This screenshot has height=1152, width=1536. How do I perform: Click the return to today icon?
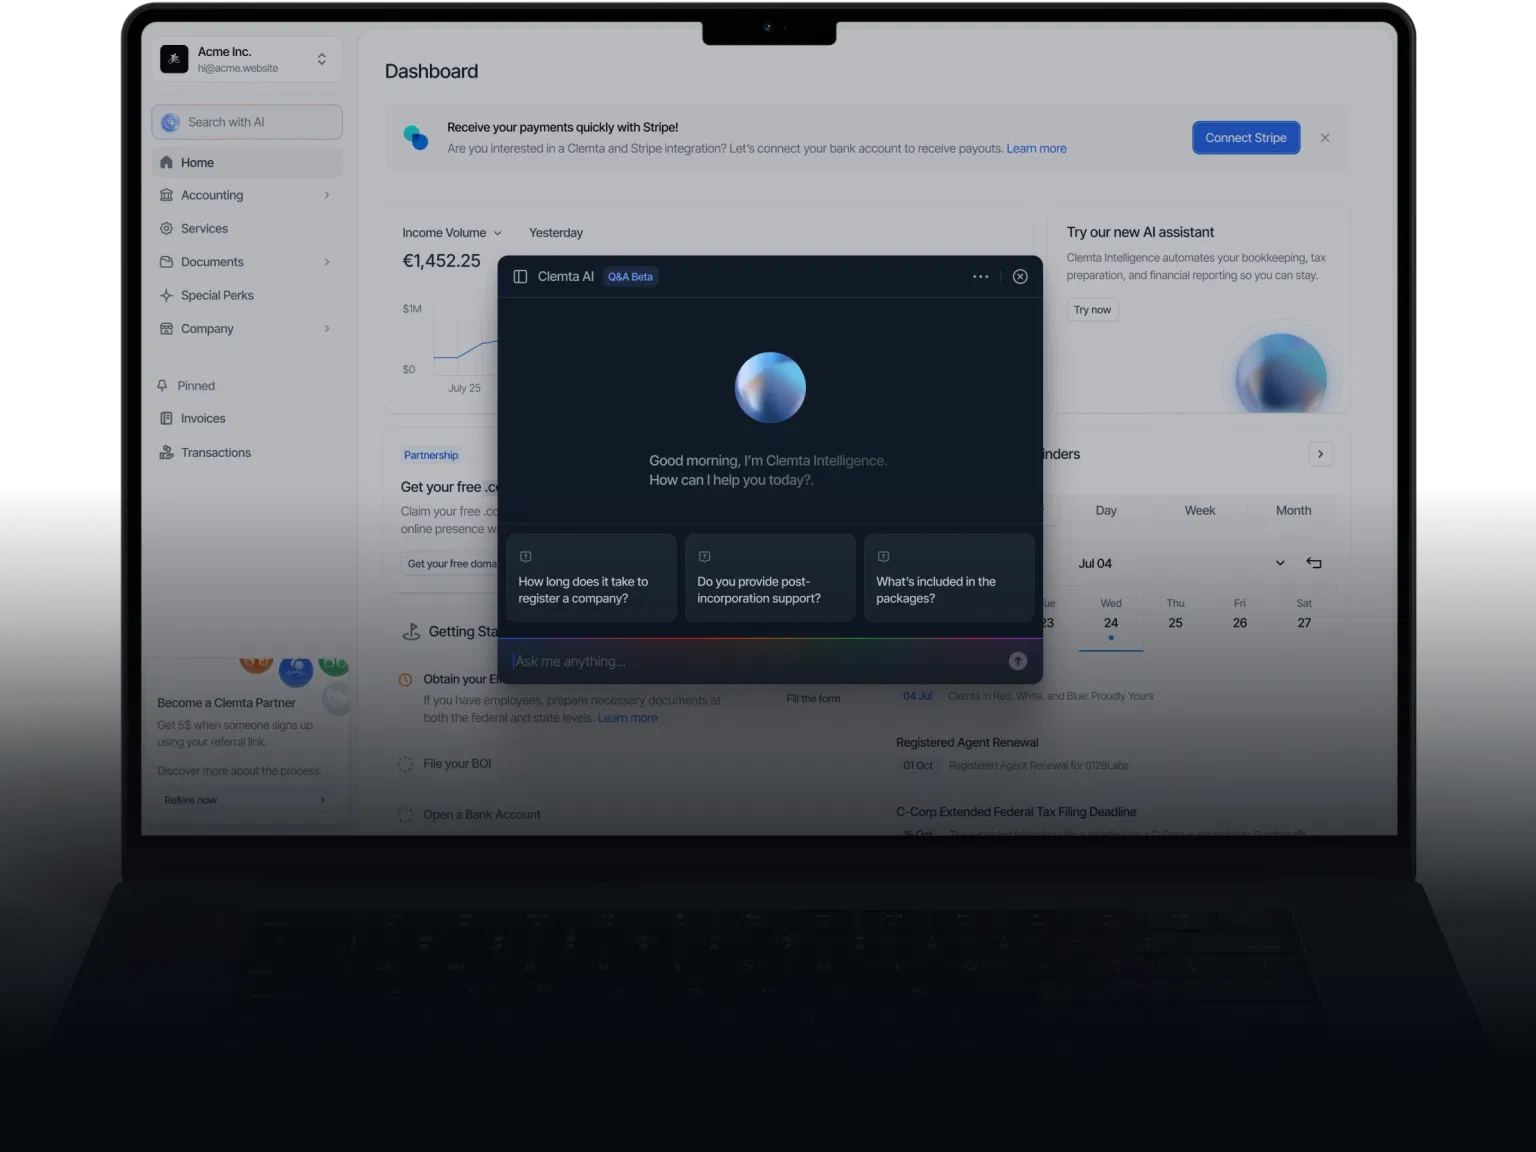1314,563
